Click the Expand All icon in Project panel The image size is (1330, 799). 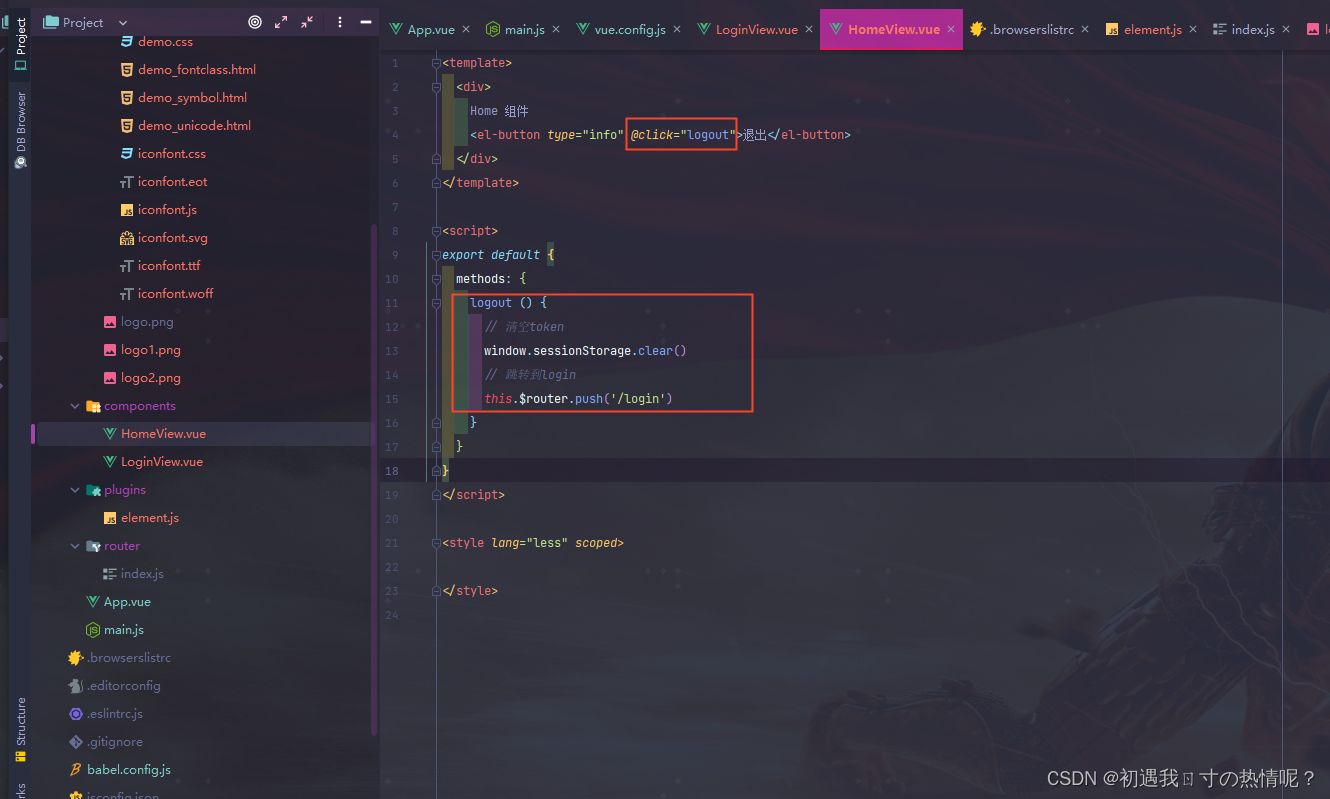pyautogui.click(x=281, y=22)
